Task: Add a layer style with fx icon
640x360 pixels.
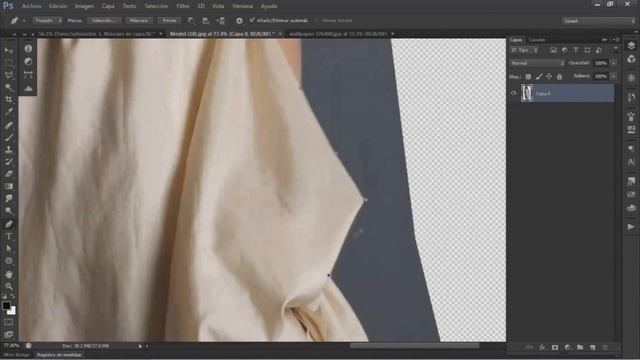Action: point(542,347)
